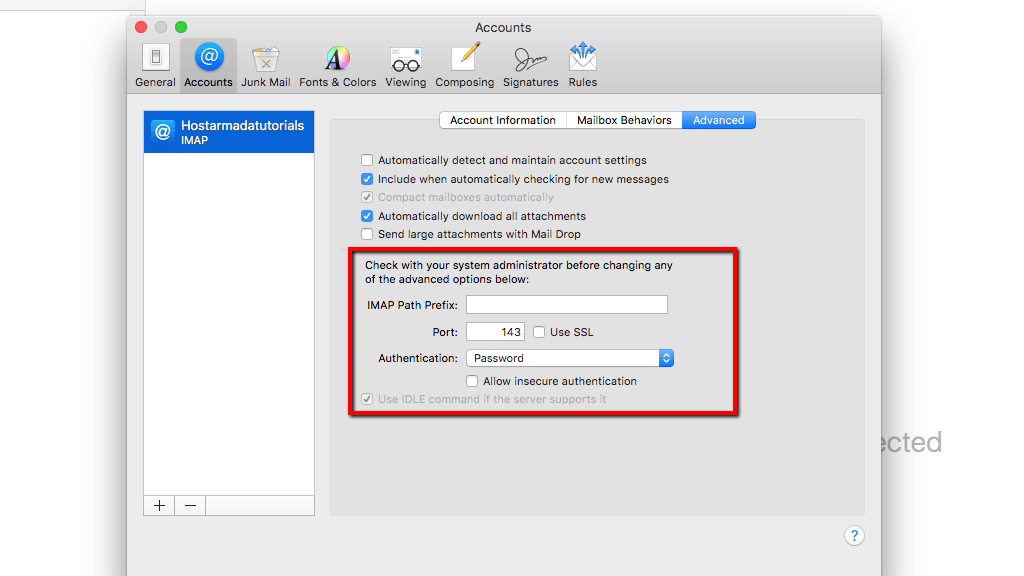The width and height of the screenshot is (1024, 576).
Task: Open the Authentication dropdown showing Password
Action: pyautogui.click(x=569, y=358)
